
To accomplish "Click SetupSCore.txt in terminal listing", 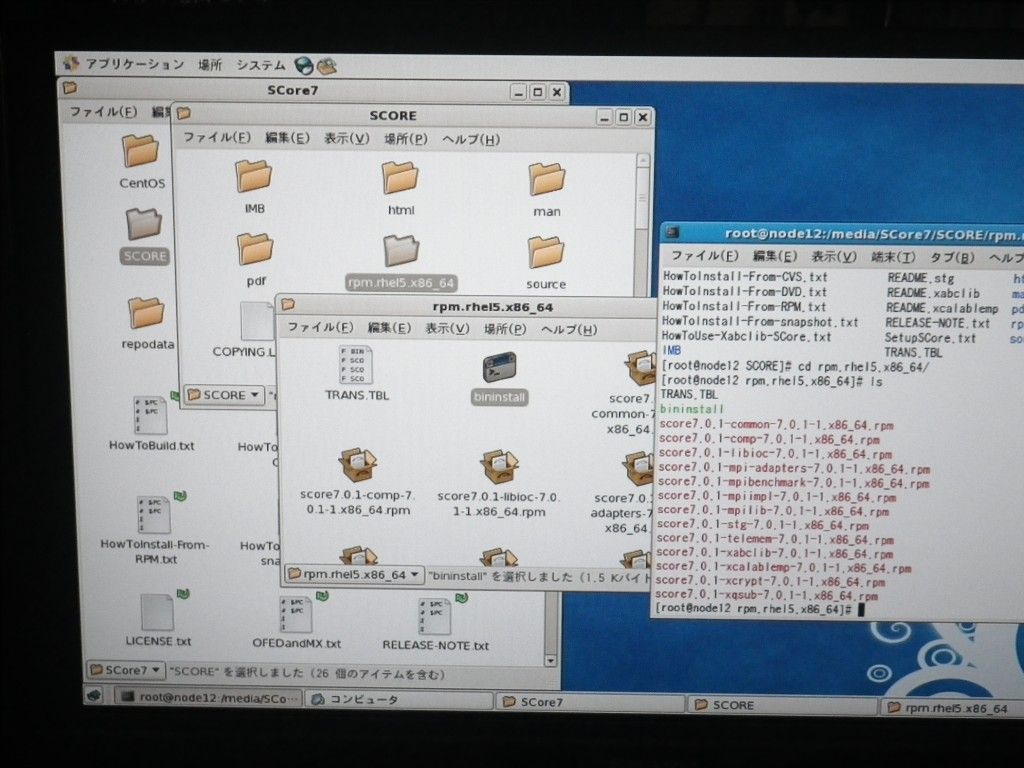I will pyautogui.click(x=930, y=338).
